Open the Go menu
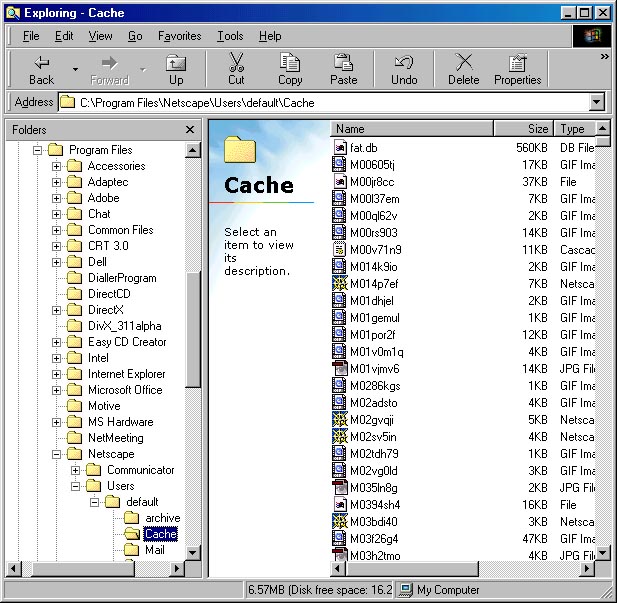 pyautogui.click(x=135, y=36)
